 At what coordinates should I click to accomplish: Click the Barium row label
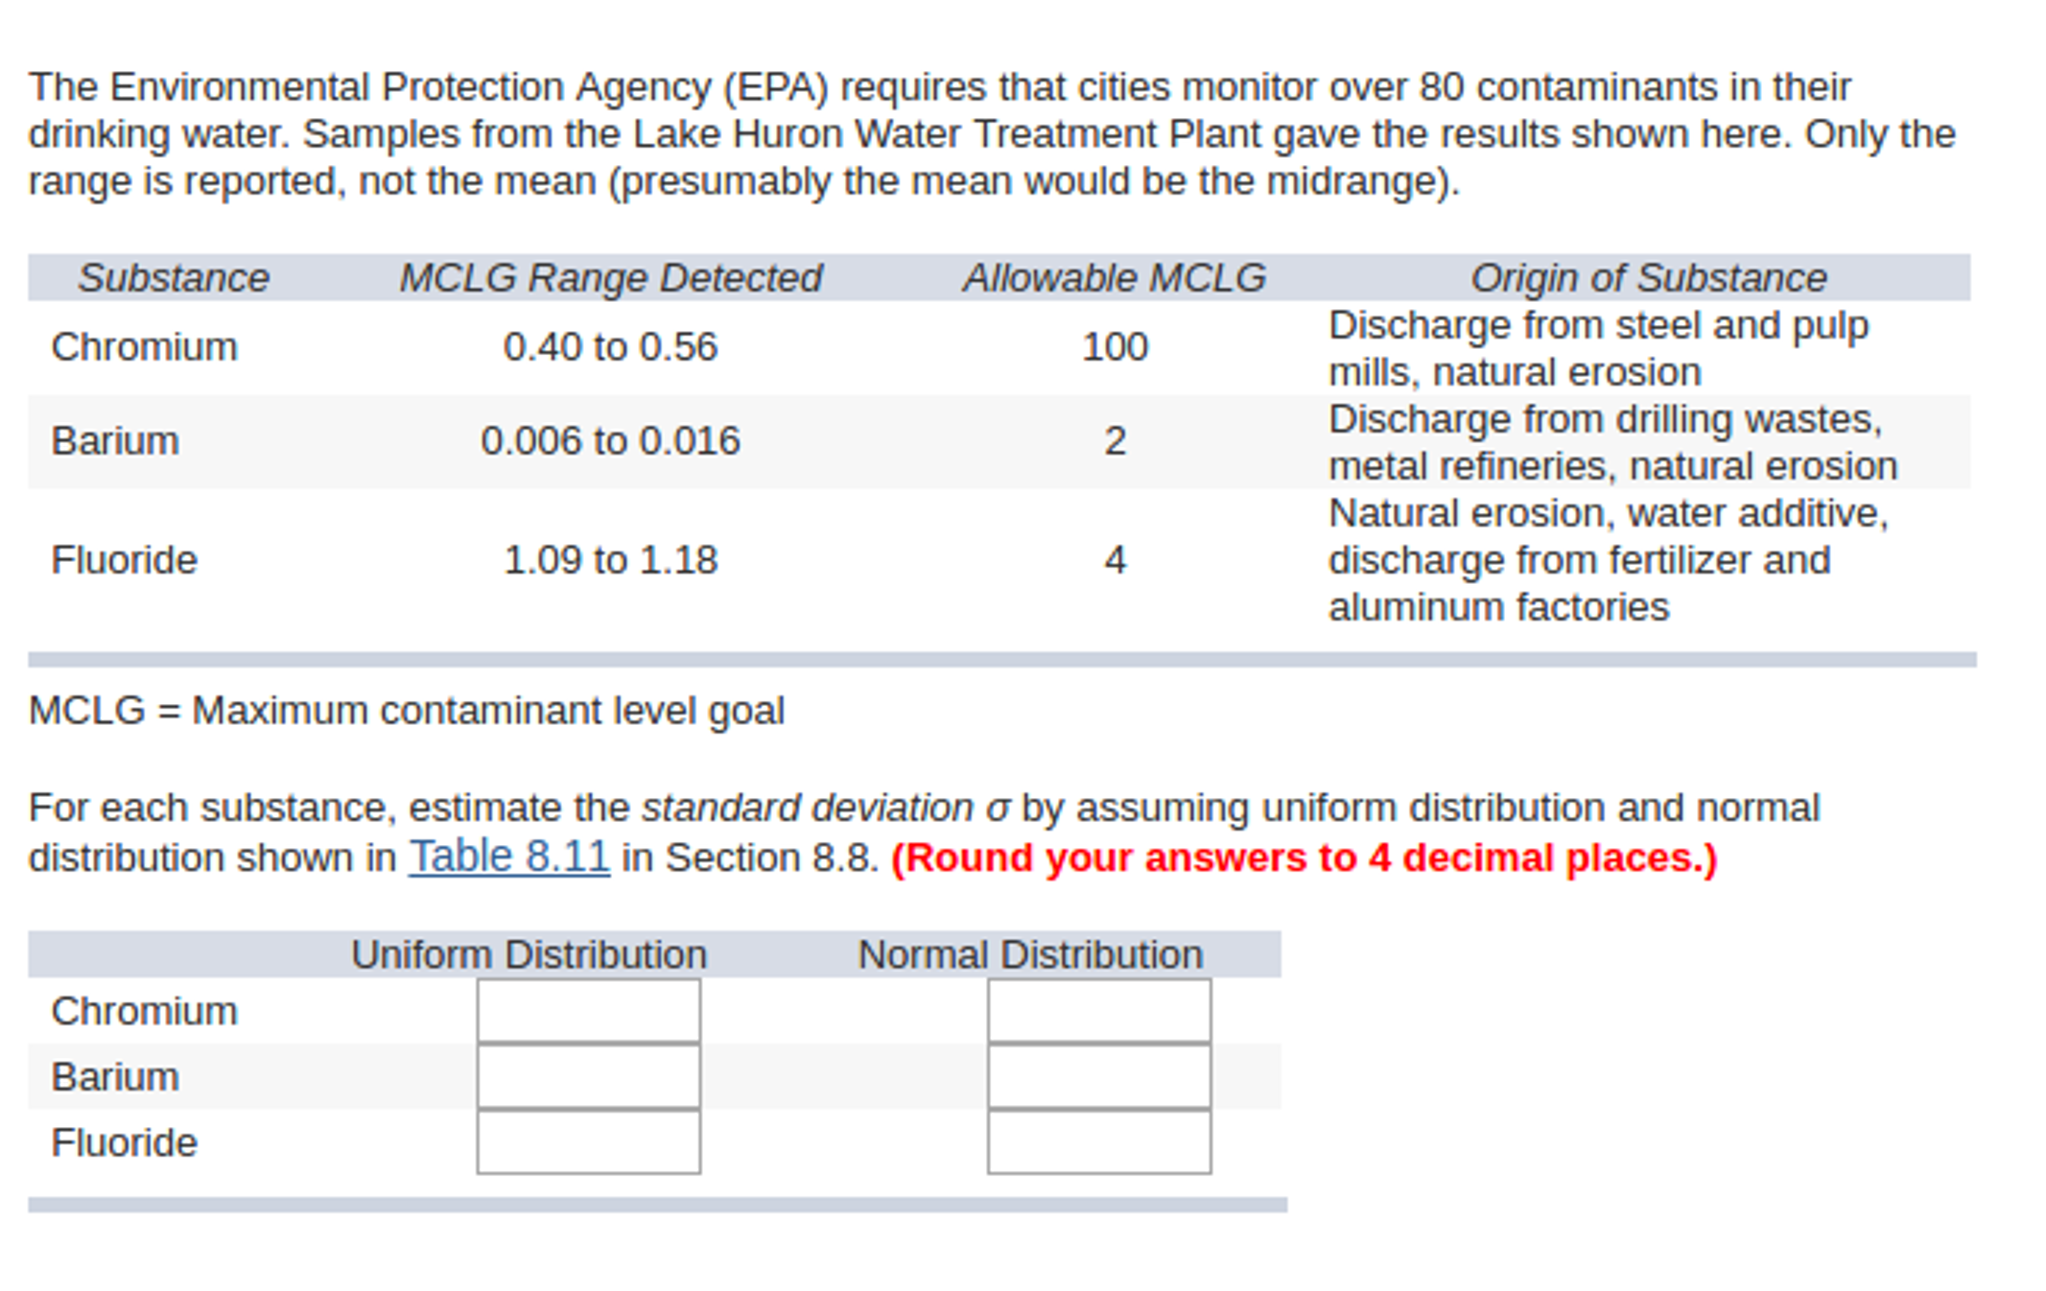pos(116,440)
